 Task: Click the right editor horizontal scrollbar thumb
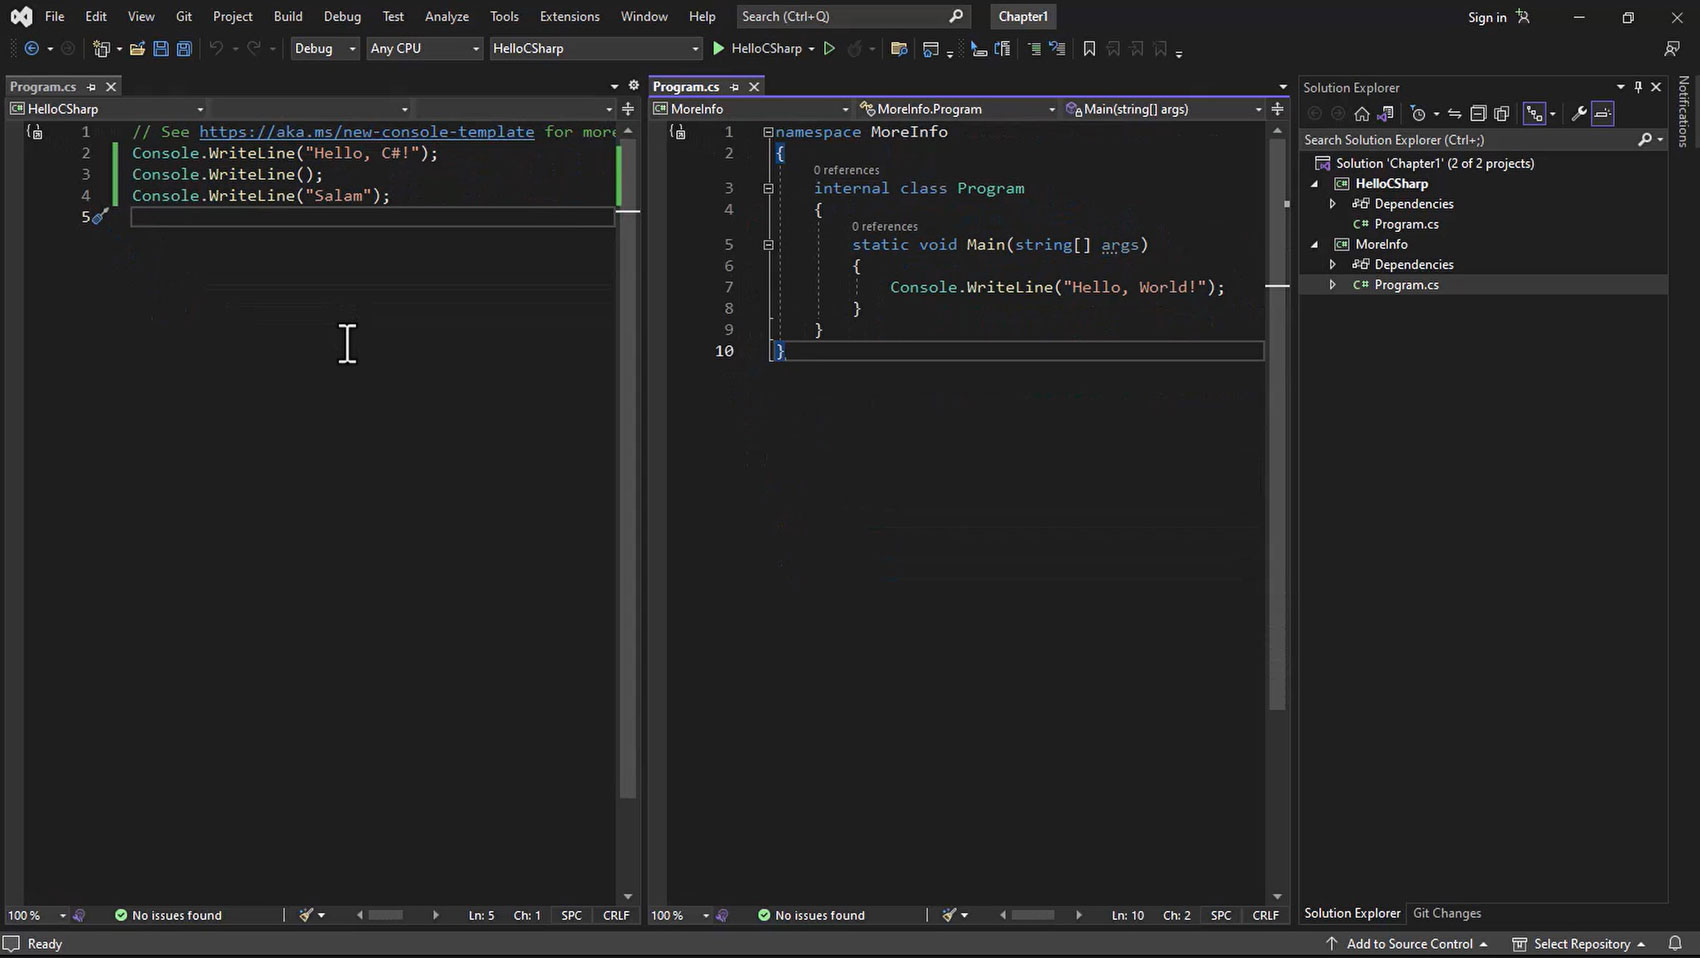tap(1033, 915)
